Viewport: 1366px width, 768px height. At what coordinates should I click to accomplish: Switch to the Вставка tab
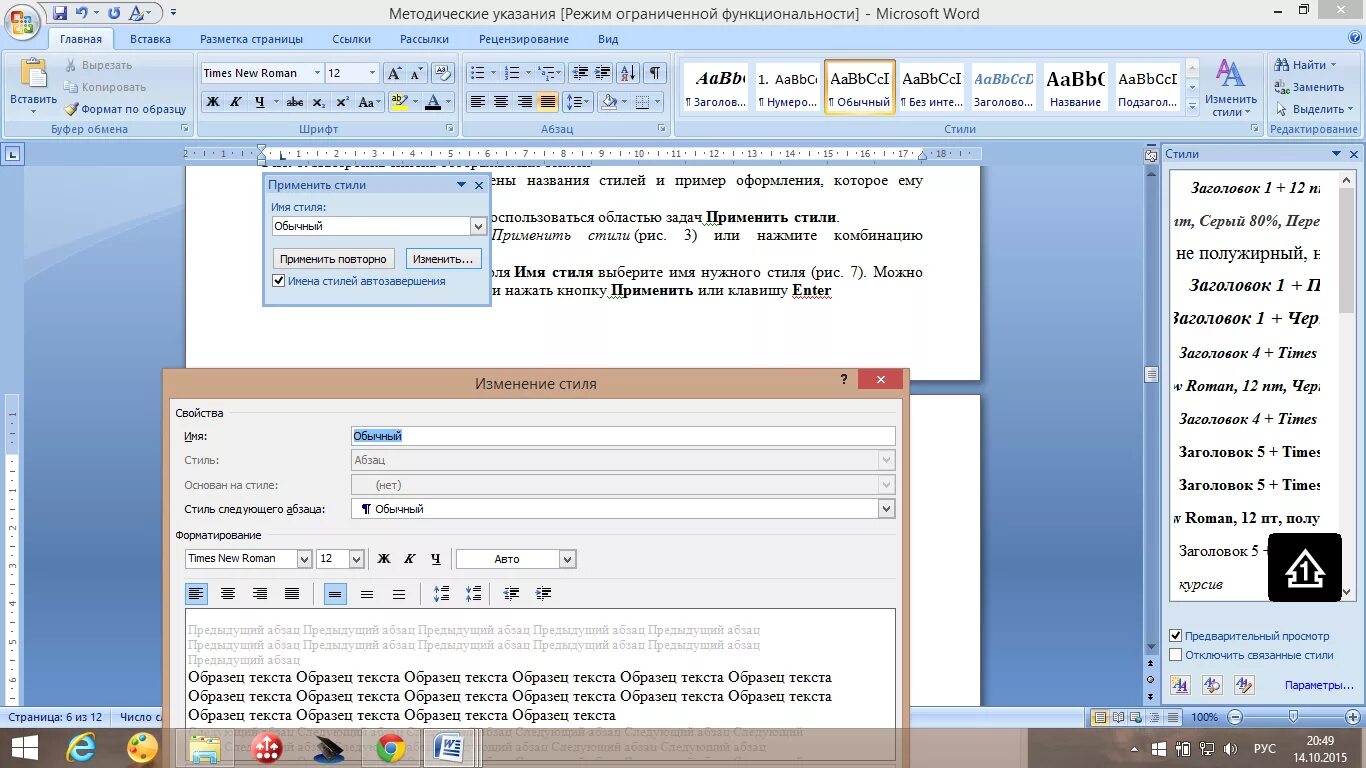coord(150,39)
